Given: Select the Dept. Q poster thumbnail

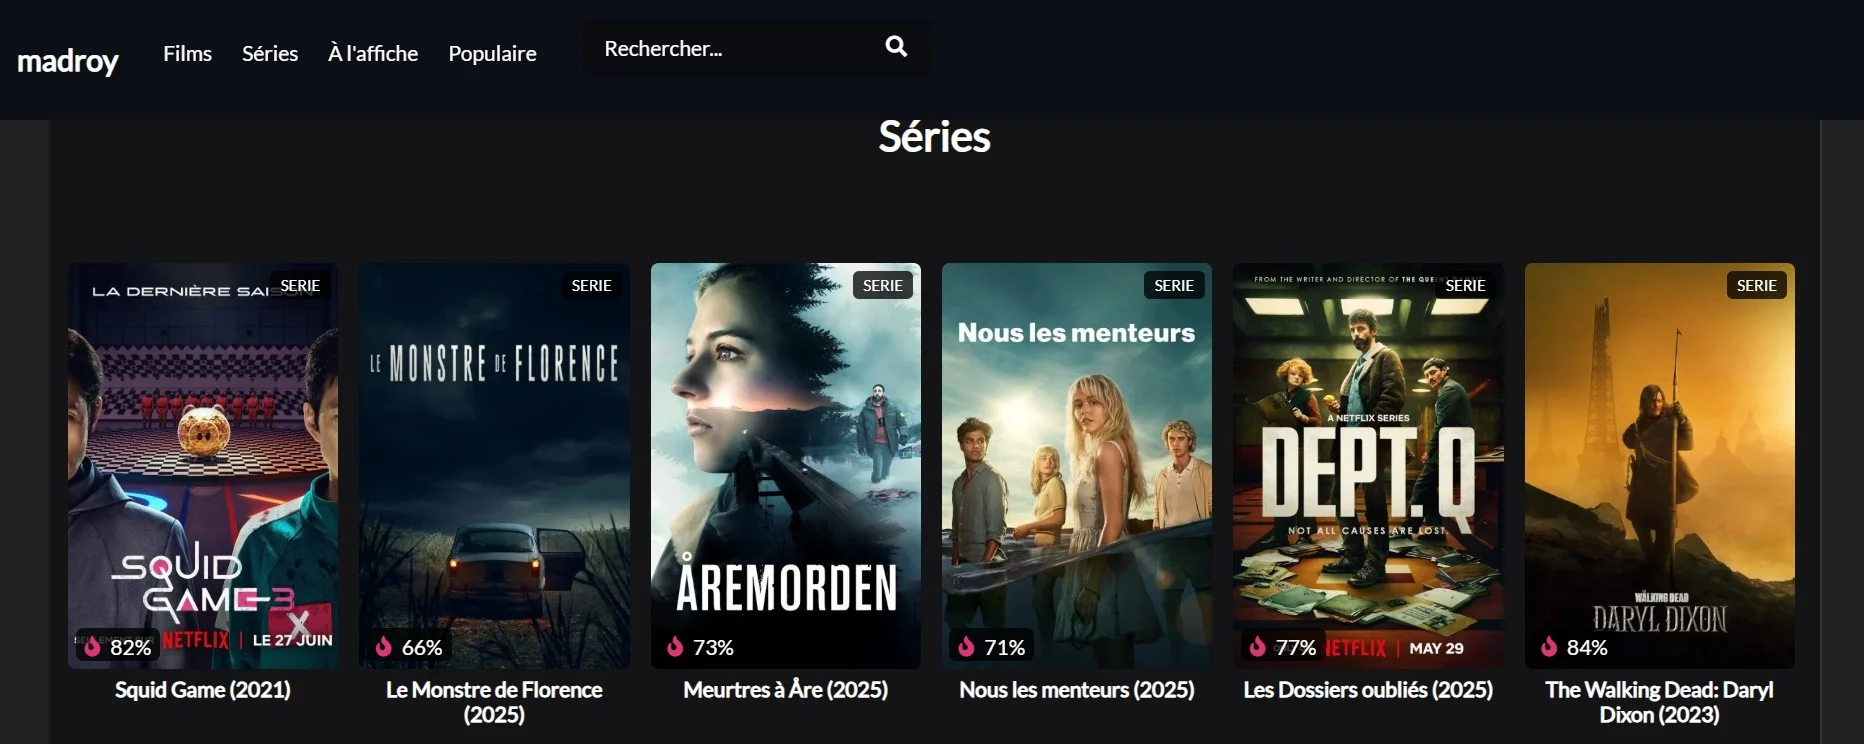Looking at the screenshot, I should [1368, 465].
